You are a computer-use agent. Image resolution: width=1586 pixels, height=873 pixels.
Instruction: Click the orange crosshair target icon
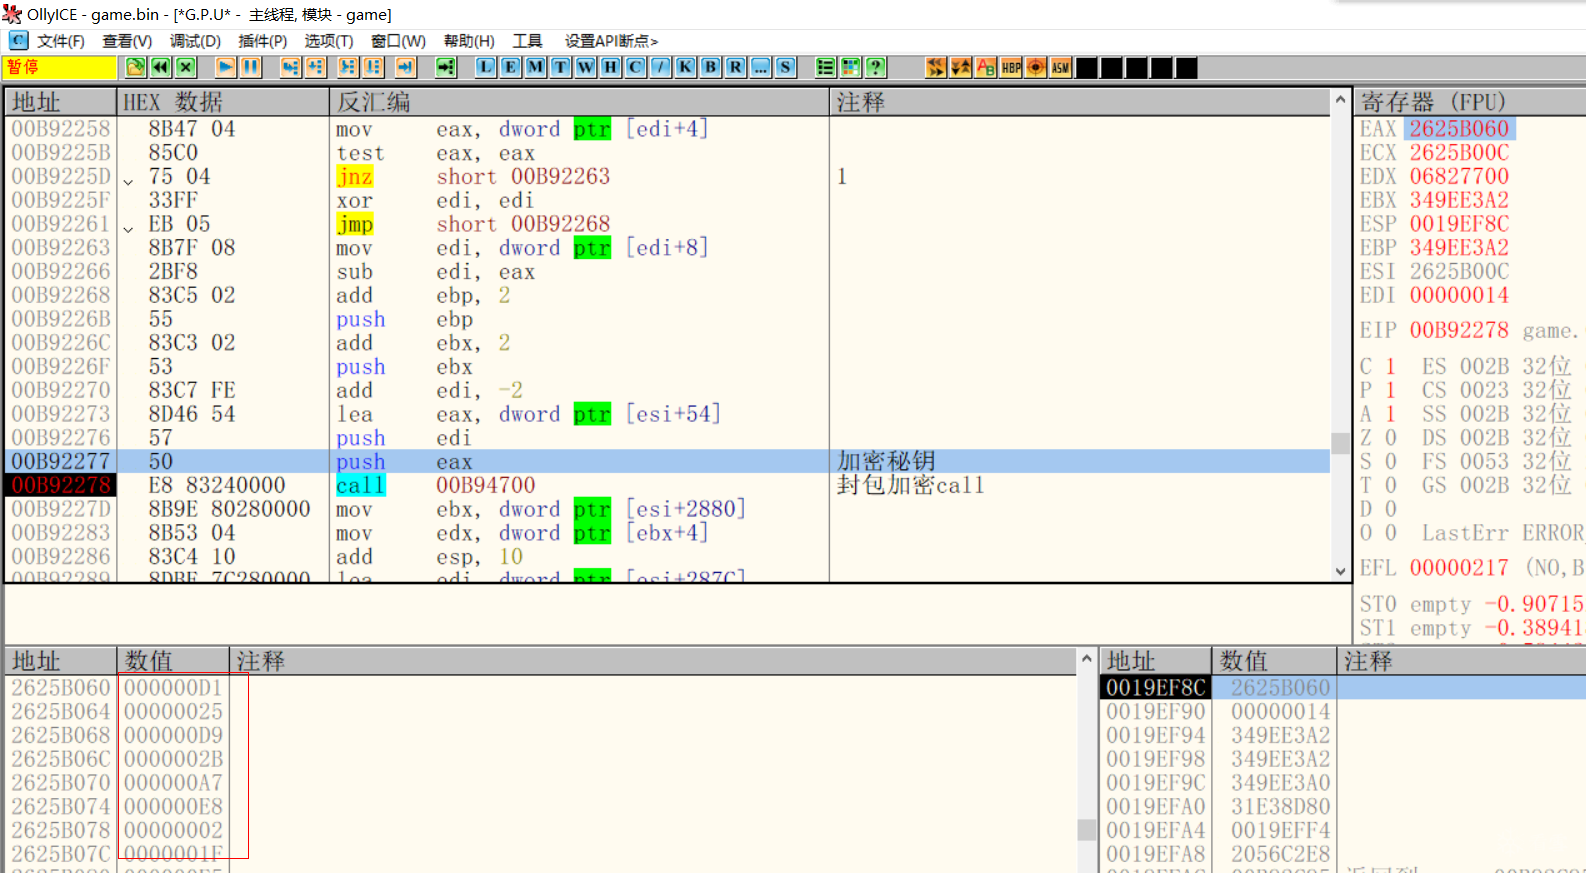coord(1036,67)
